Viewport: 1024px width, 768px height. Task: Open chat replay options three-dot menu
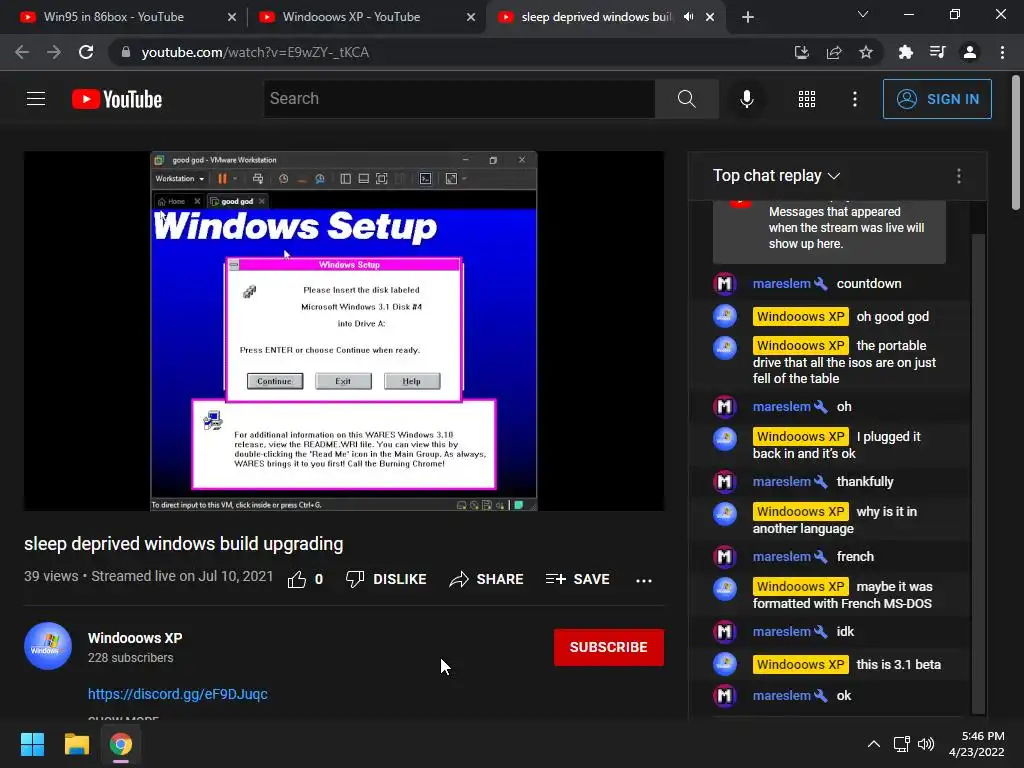(x=958, y=176)
